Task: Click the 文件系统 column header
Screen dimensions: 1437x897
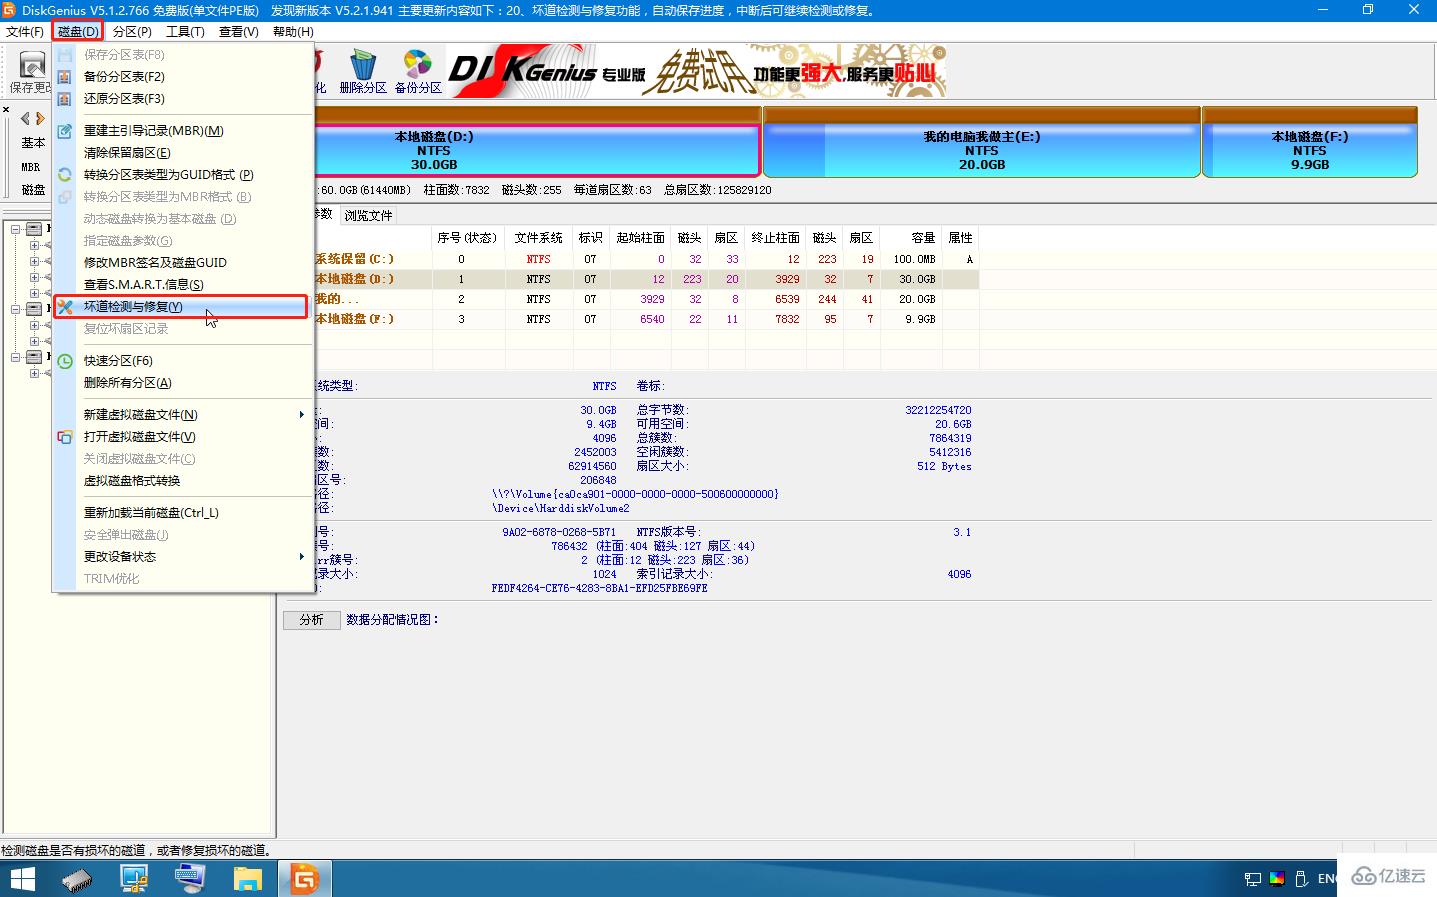Action: (x=539, y=238)
